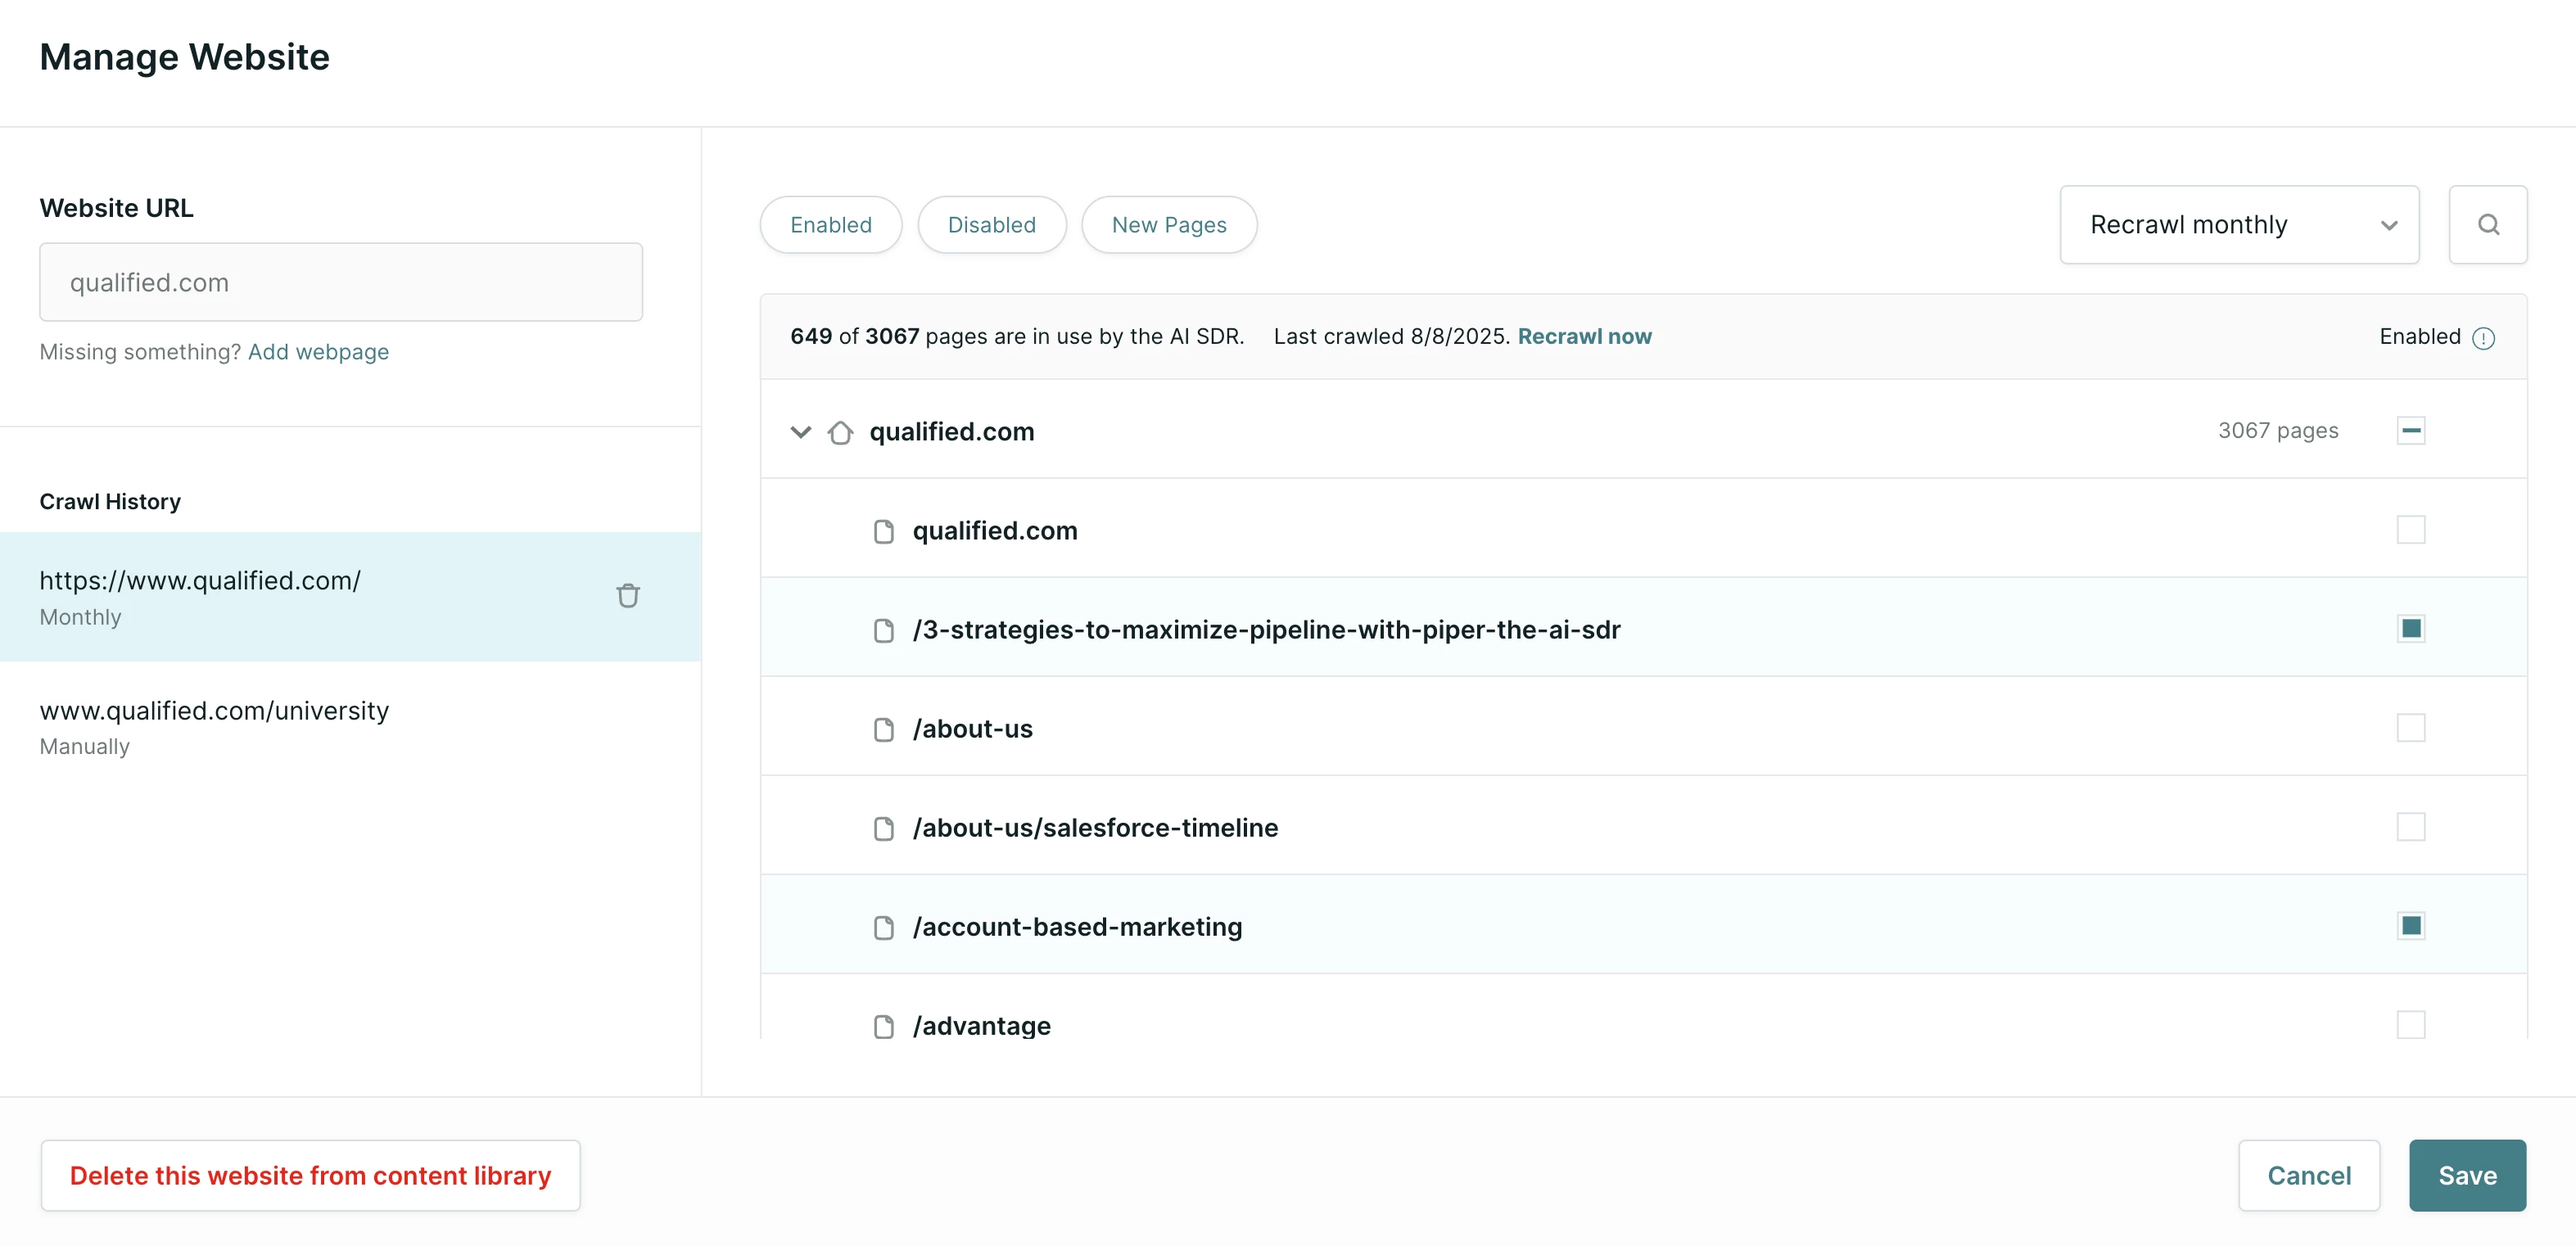Toggle the qualified.com root mixed-state checkbox
The width and height of the screenshot is (2576, 1246).
coord(2411,431)
